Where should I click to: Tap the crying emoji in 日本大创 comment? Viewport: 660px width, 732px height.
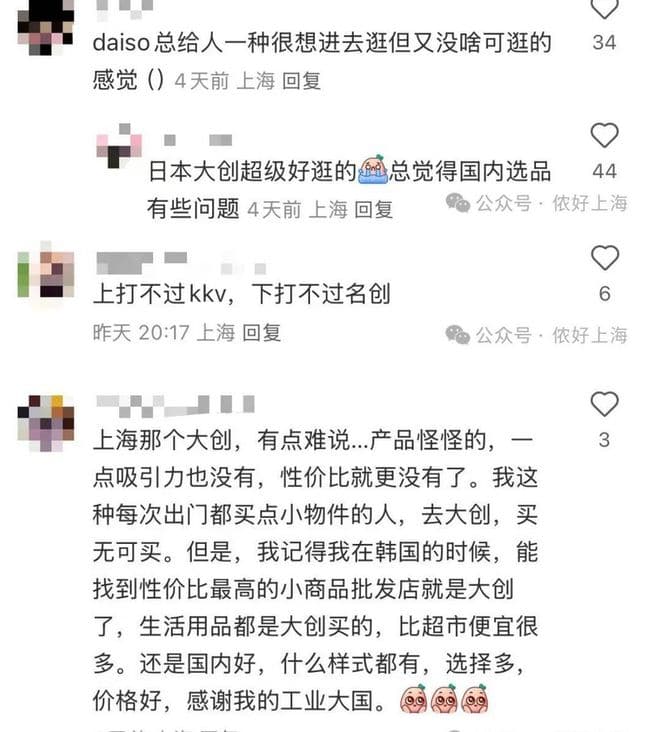(373, 170)
